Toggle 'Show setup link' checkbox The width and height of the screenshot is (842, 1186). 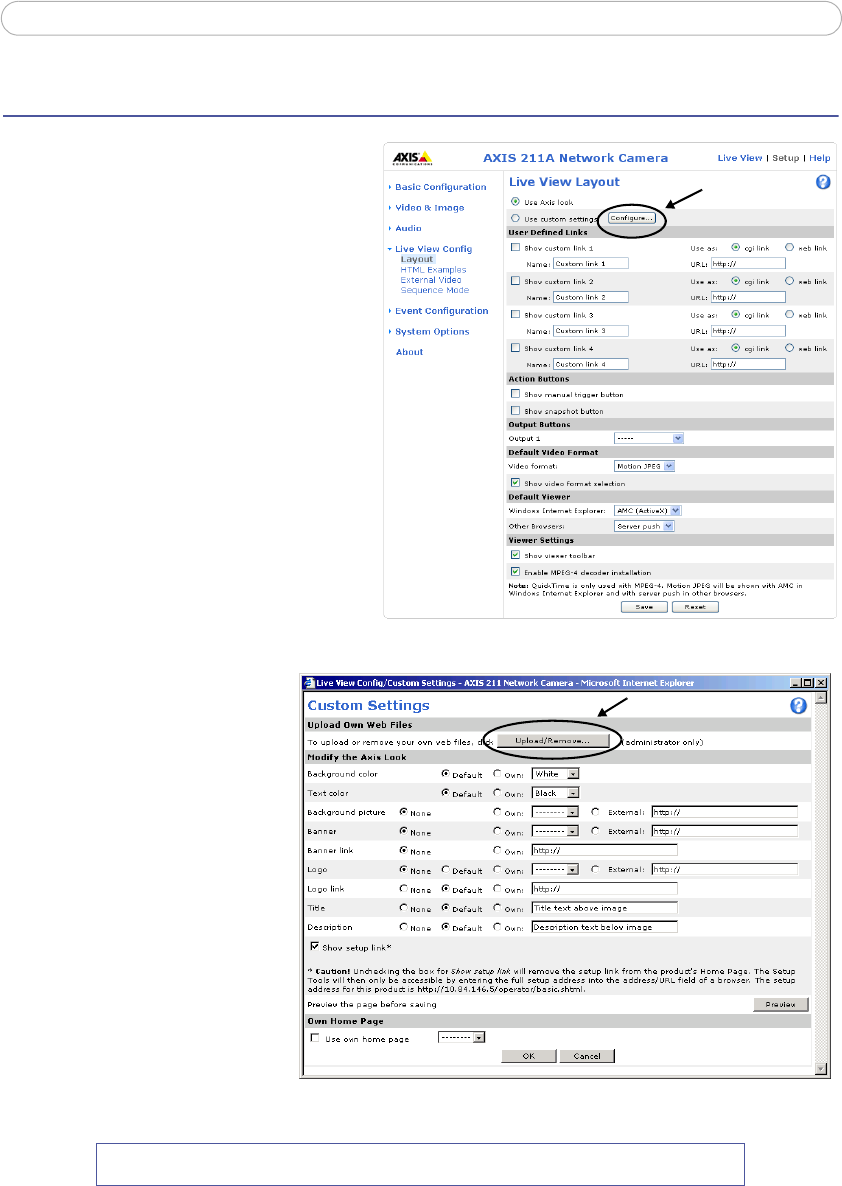click(315, 946)
